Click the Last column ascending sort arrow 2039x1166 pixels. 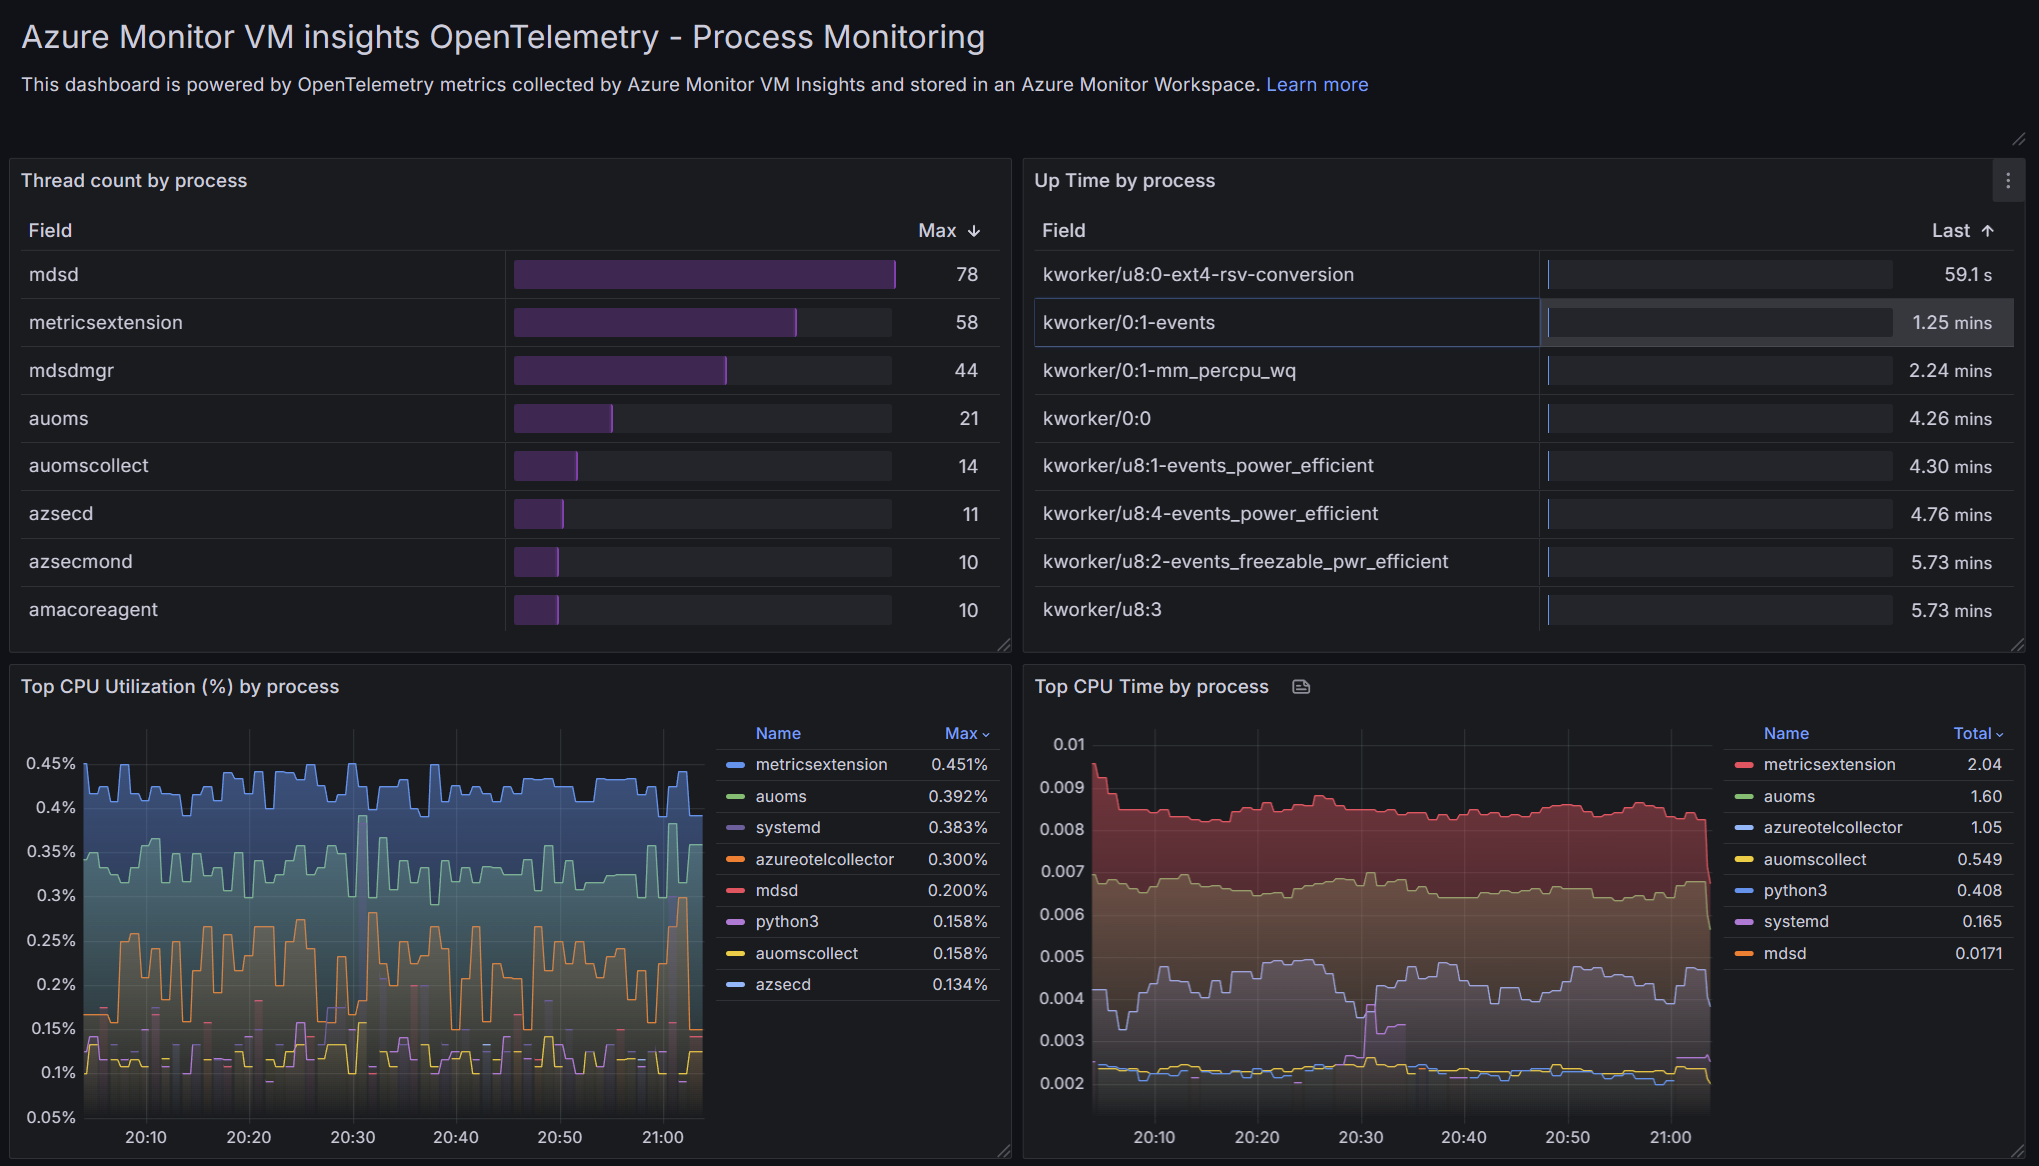(1988, 231)
